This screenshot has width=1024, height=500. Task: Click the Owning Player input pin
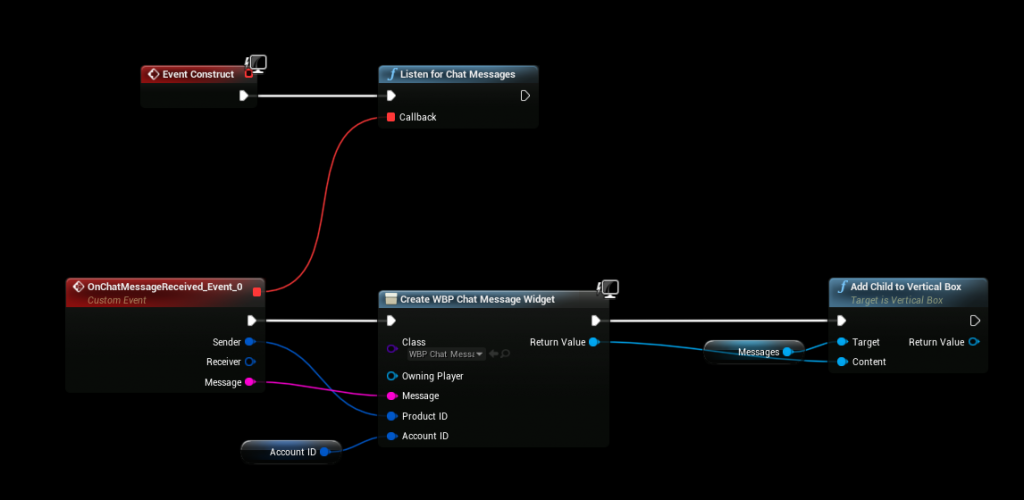click(391, 376)
